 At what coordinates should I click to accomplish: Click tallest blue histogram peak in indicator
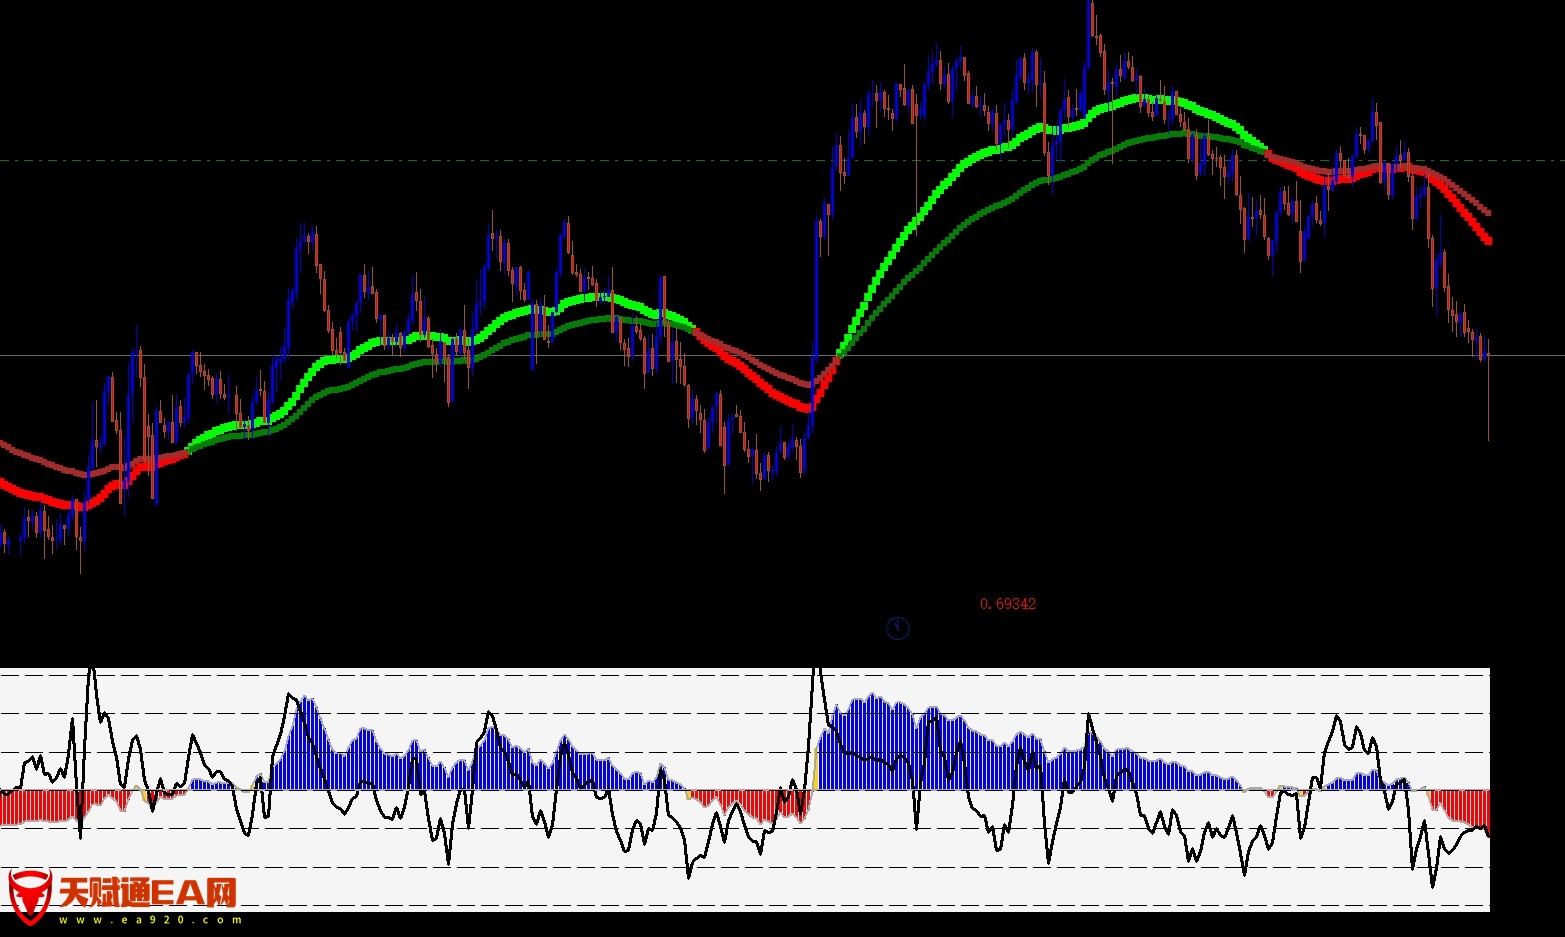875,697
